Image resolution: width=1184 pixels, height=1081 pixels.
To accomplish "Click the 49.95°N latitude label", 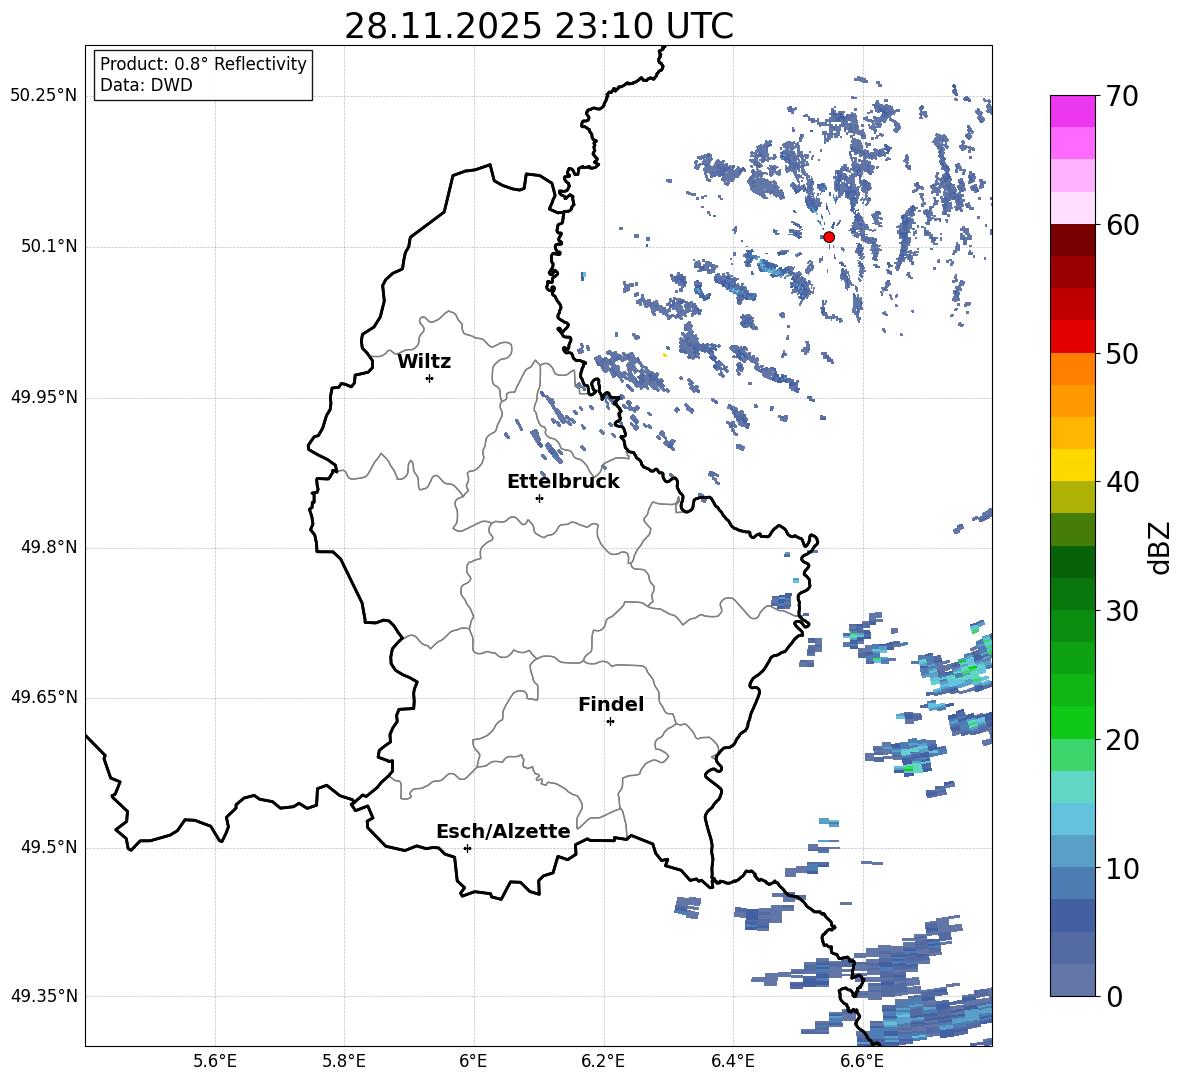I will click(x=44, y=397).
